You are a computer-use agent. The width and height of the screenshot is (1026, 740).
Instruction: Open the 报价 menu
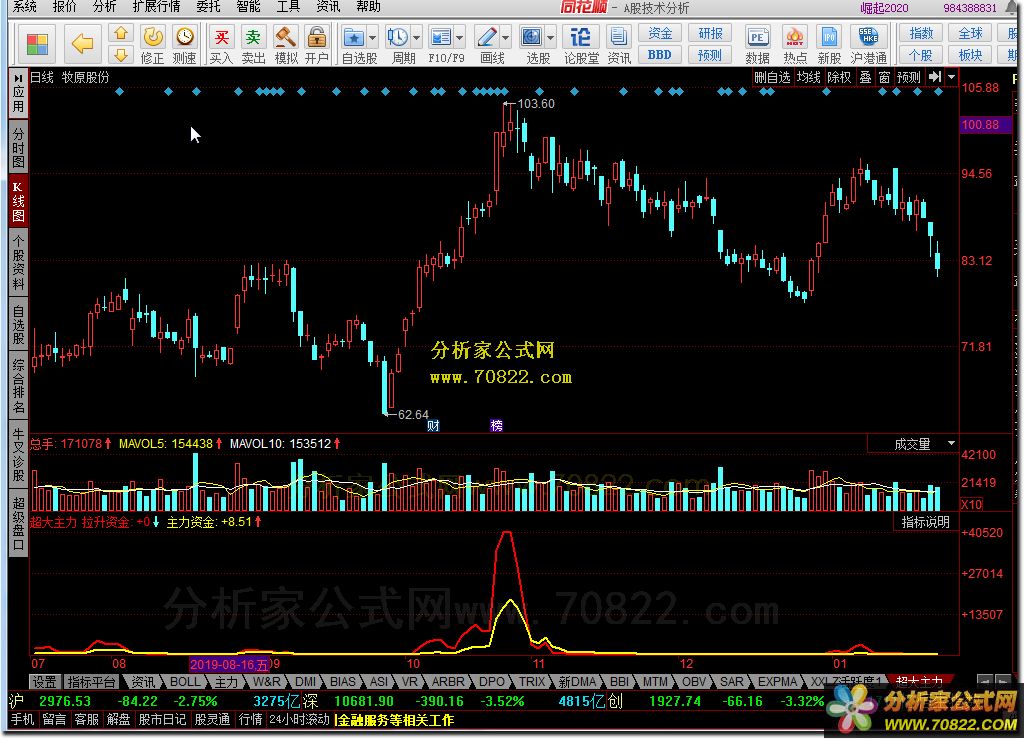[x=64, y=7]
